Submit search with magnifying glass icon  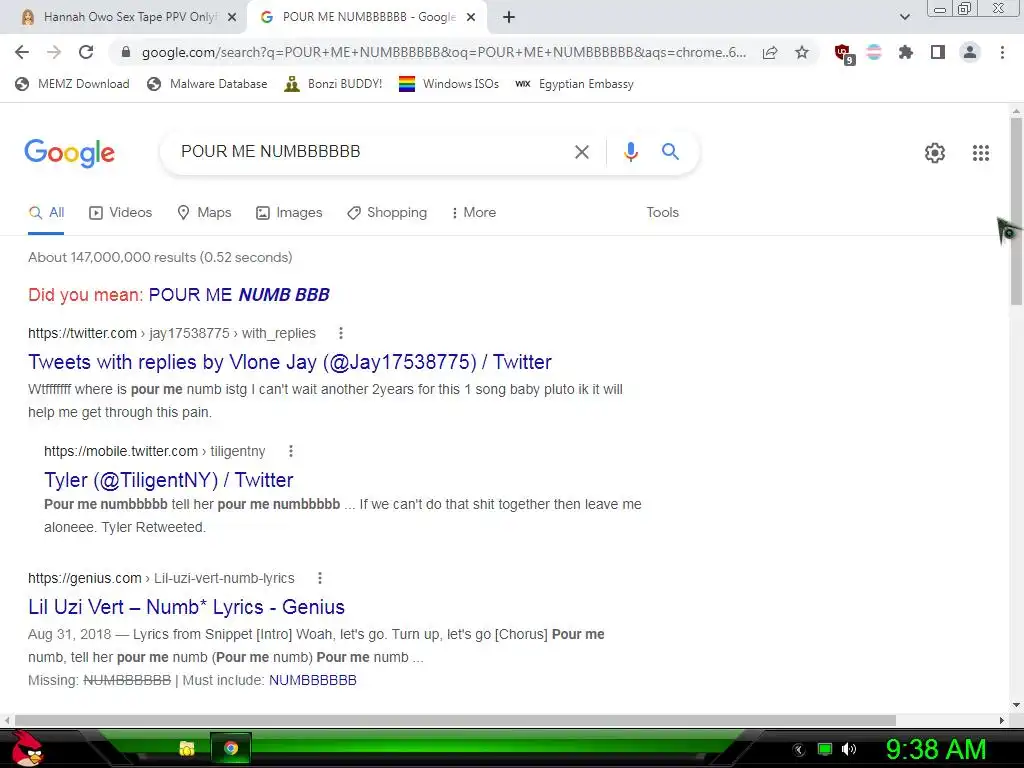[x=670, y=152]
